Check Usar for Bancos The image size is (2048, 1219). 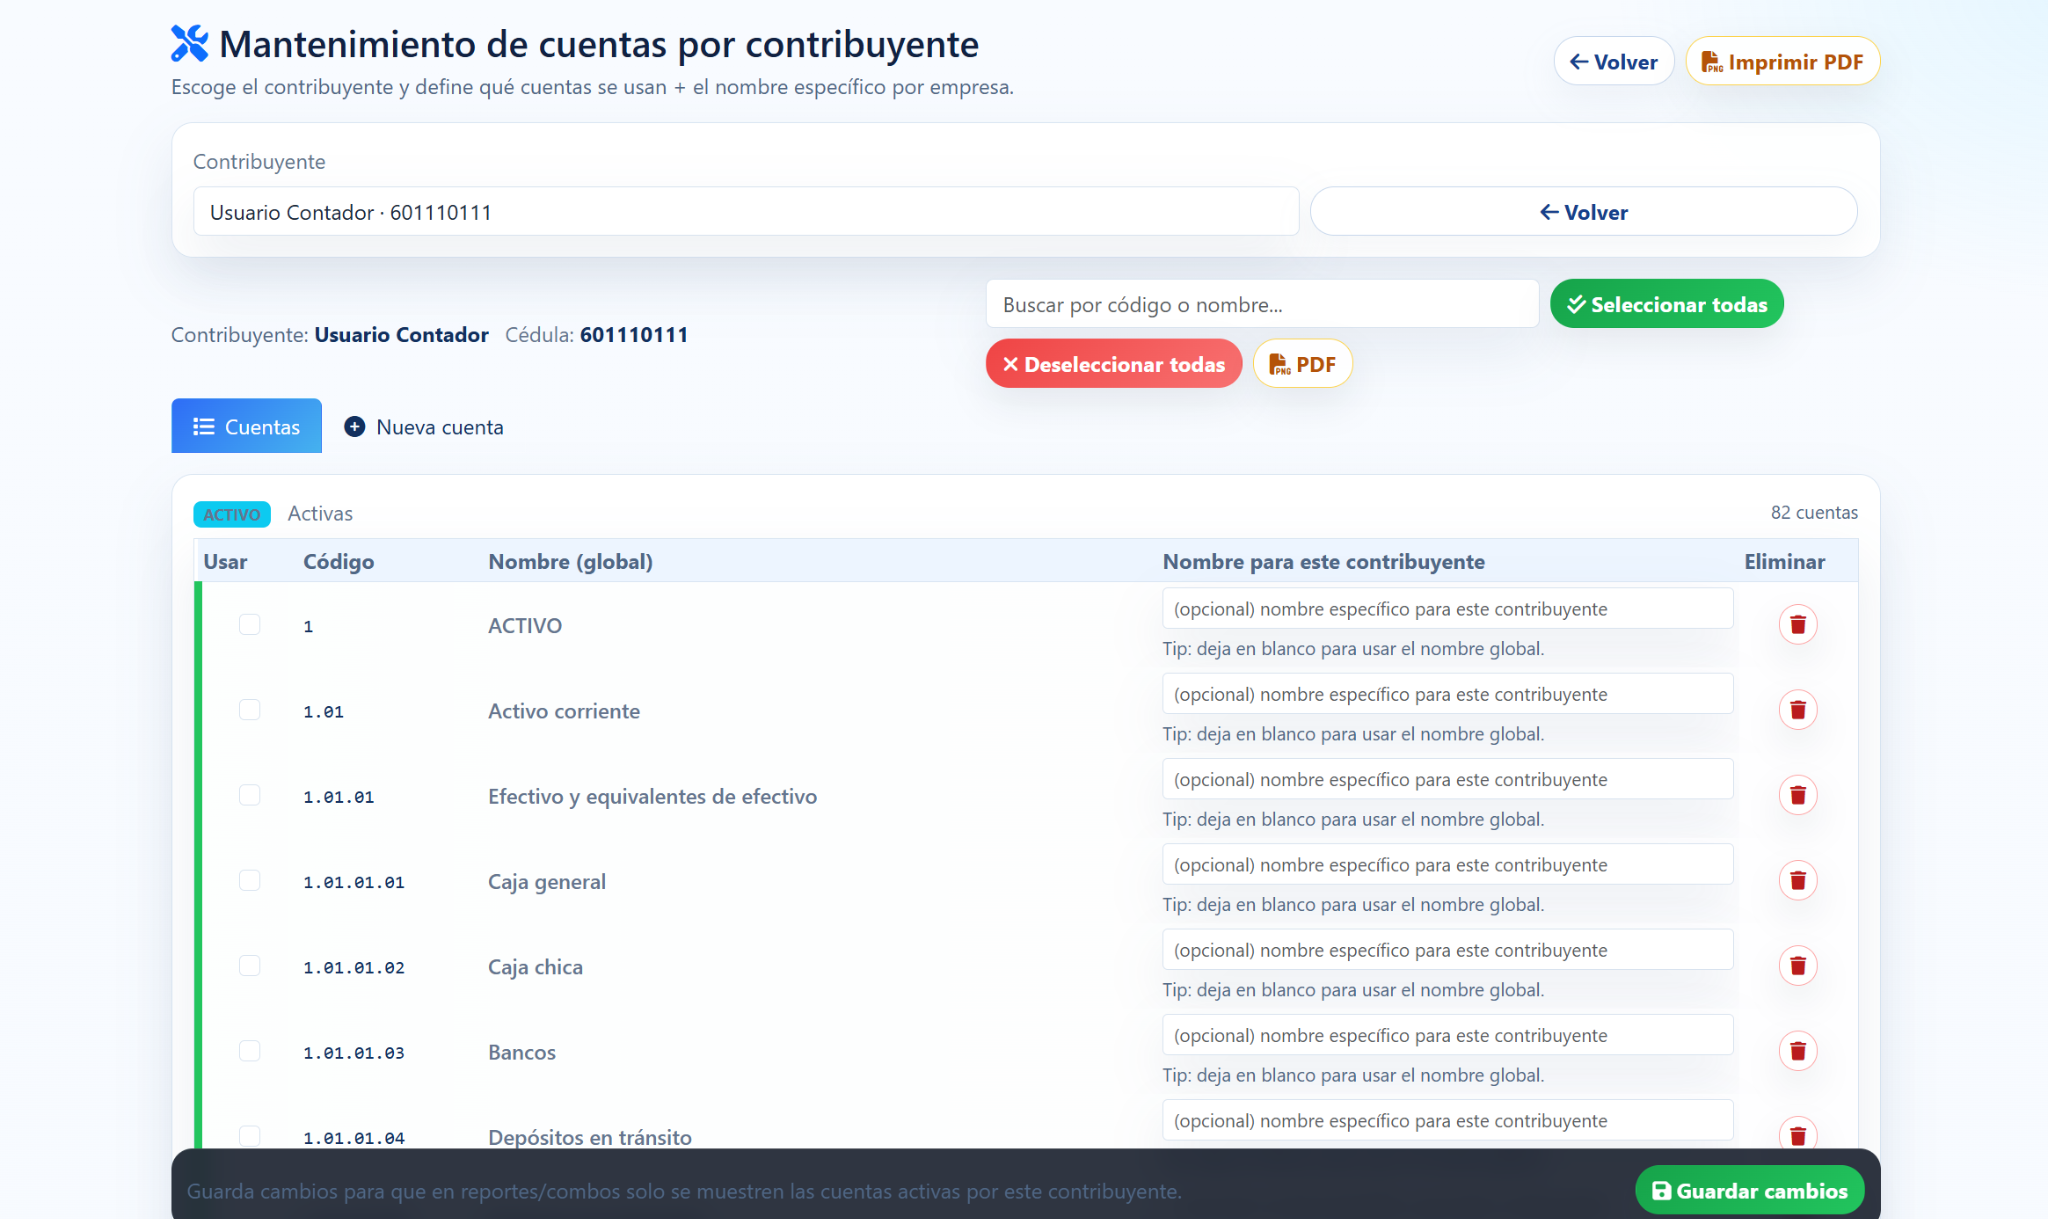(x=249, y=1051)
